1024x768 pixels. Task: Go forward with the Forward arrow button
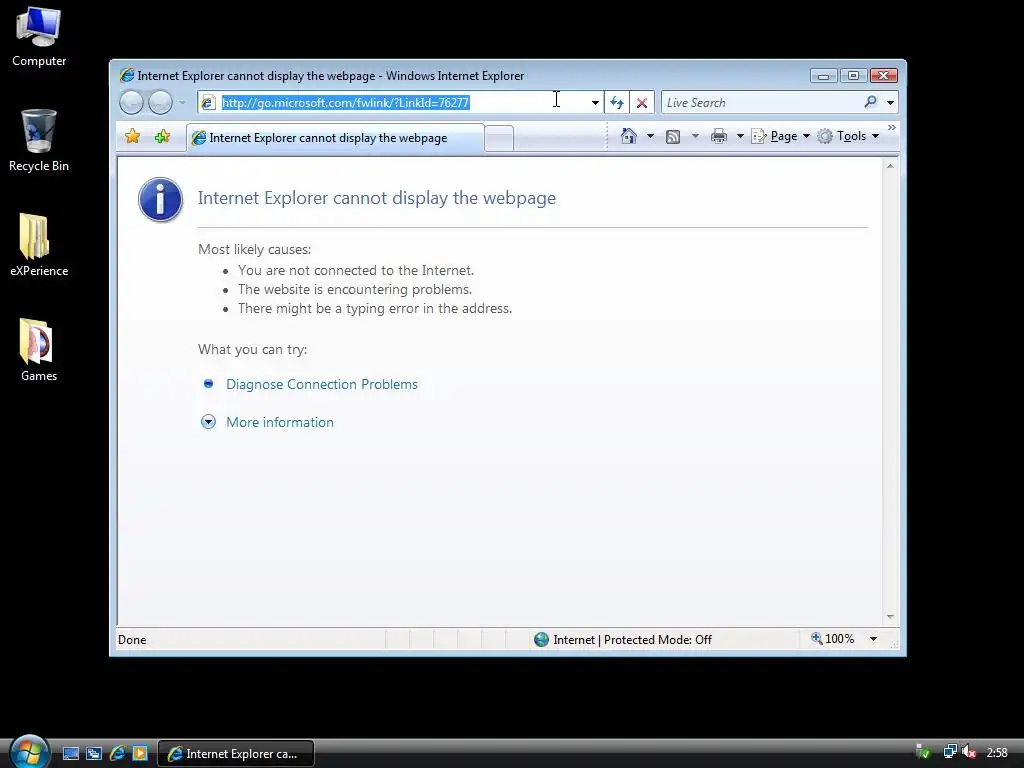coord(160,103)
